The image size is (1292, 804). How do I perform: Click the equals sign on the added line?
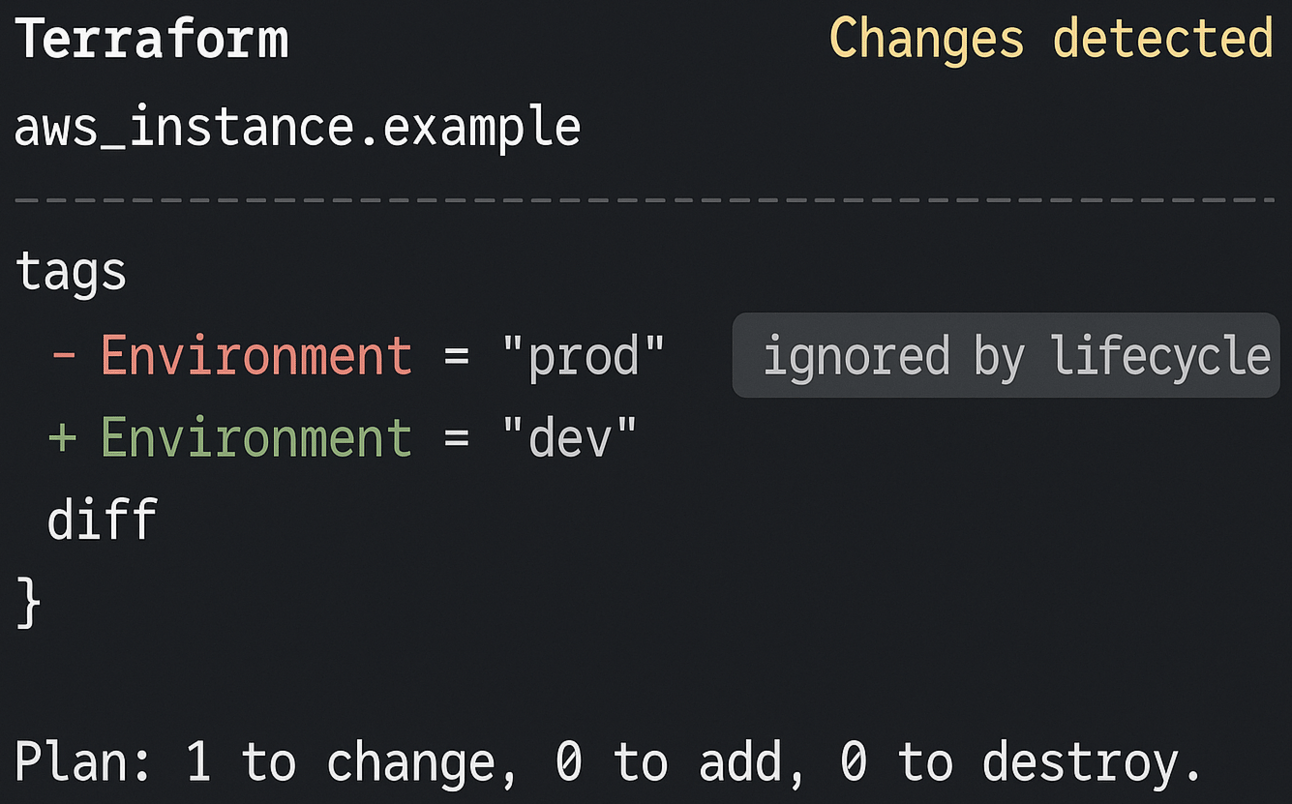pos(457,438)
